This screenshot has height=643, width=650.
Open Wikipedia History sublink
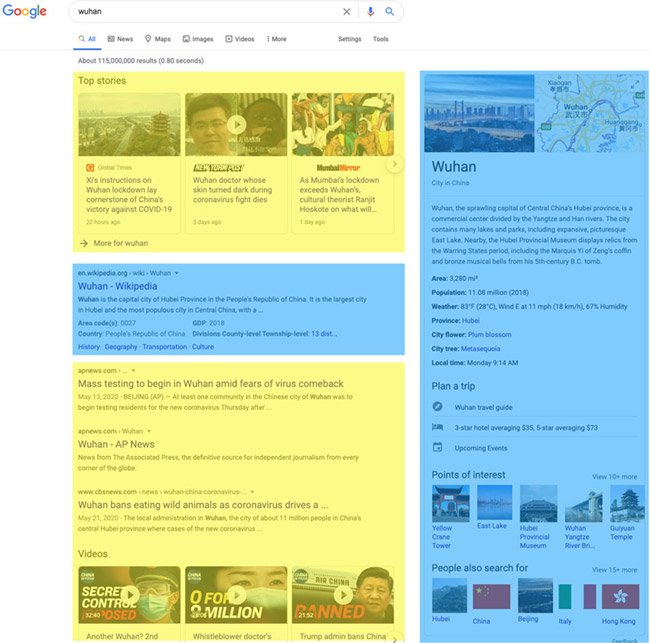tap(89, 347)
